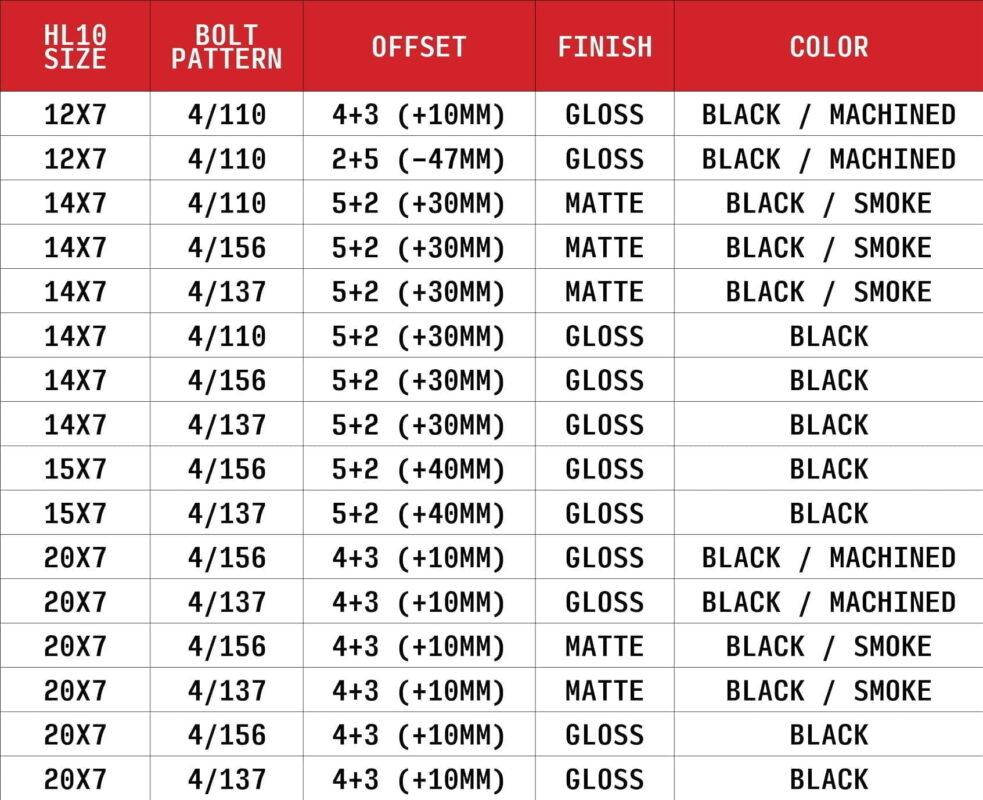Click 4/137 bolt pattern in the 15X7 row
983x800 pixels.
[x=227, y=513]
